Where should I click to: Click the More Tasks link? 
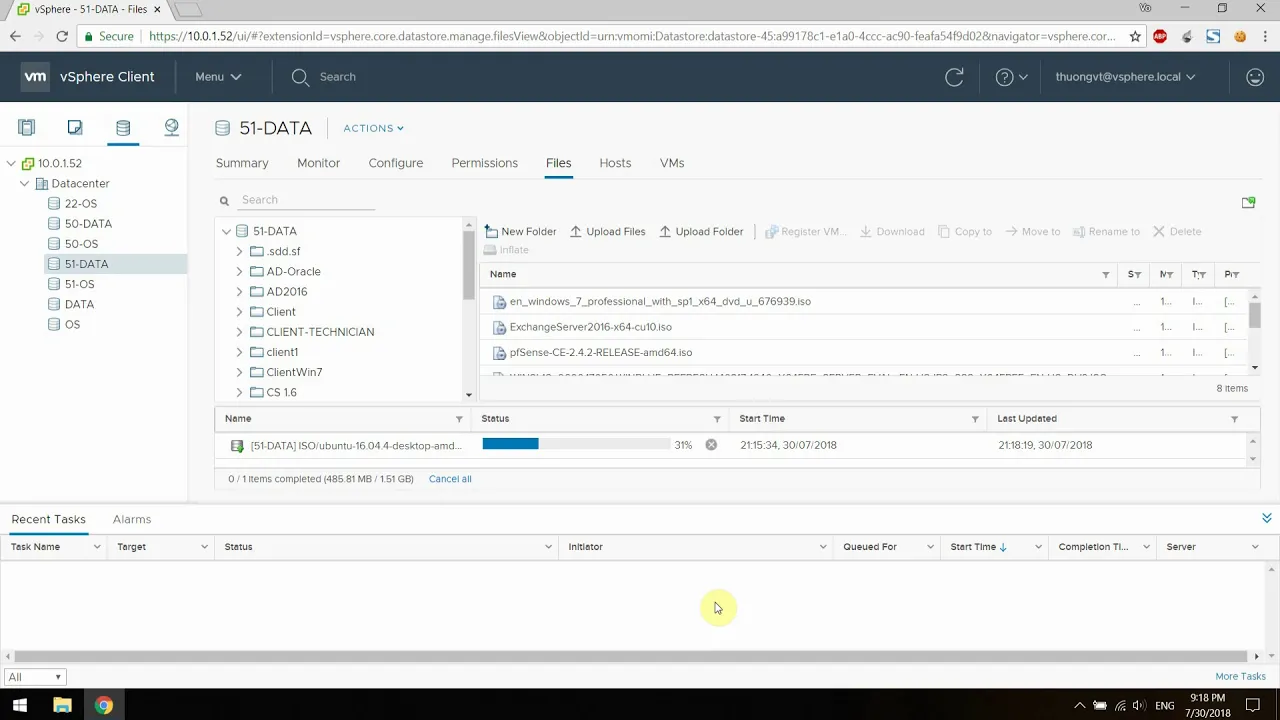(x=1240, y=676)
